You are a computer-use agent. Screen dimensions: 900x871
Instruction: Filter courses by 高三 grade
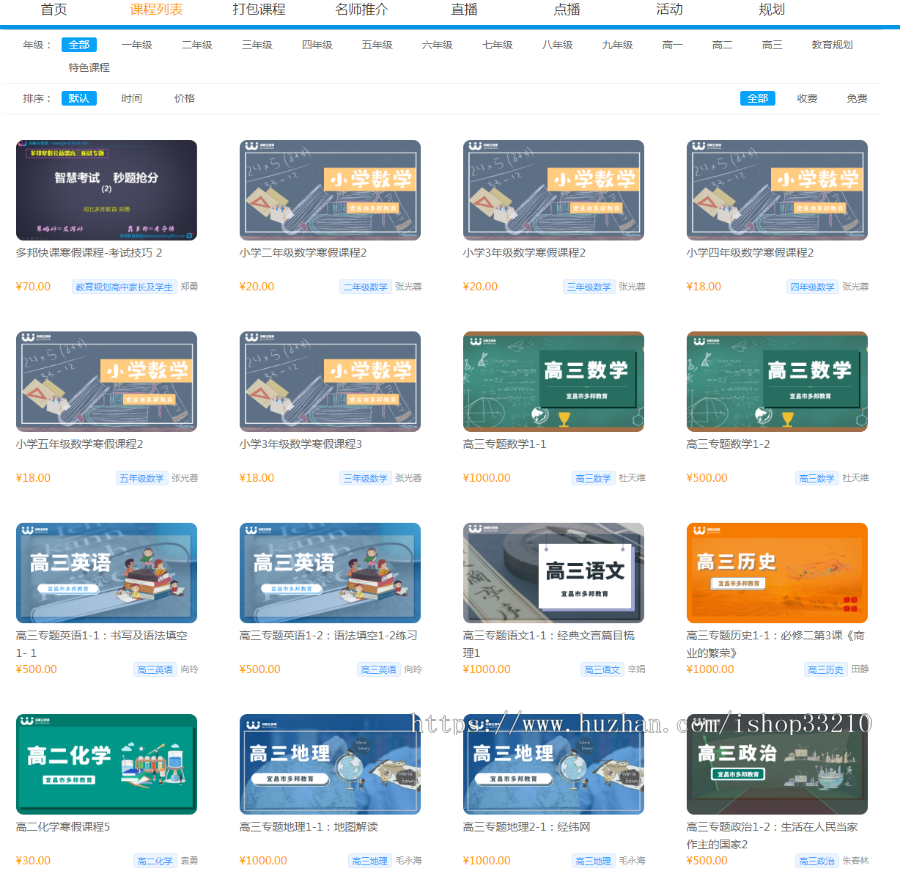[772, 44]
